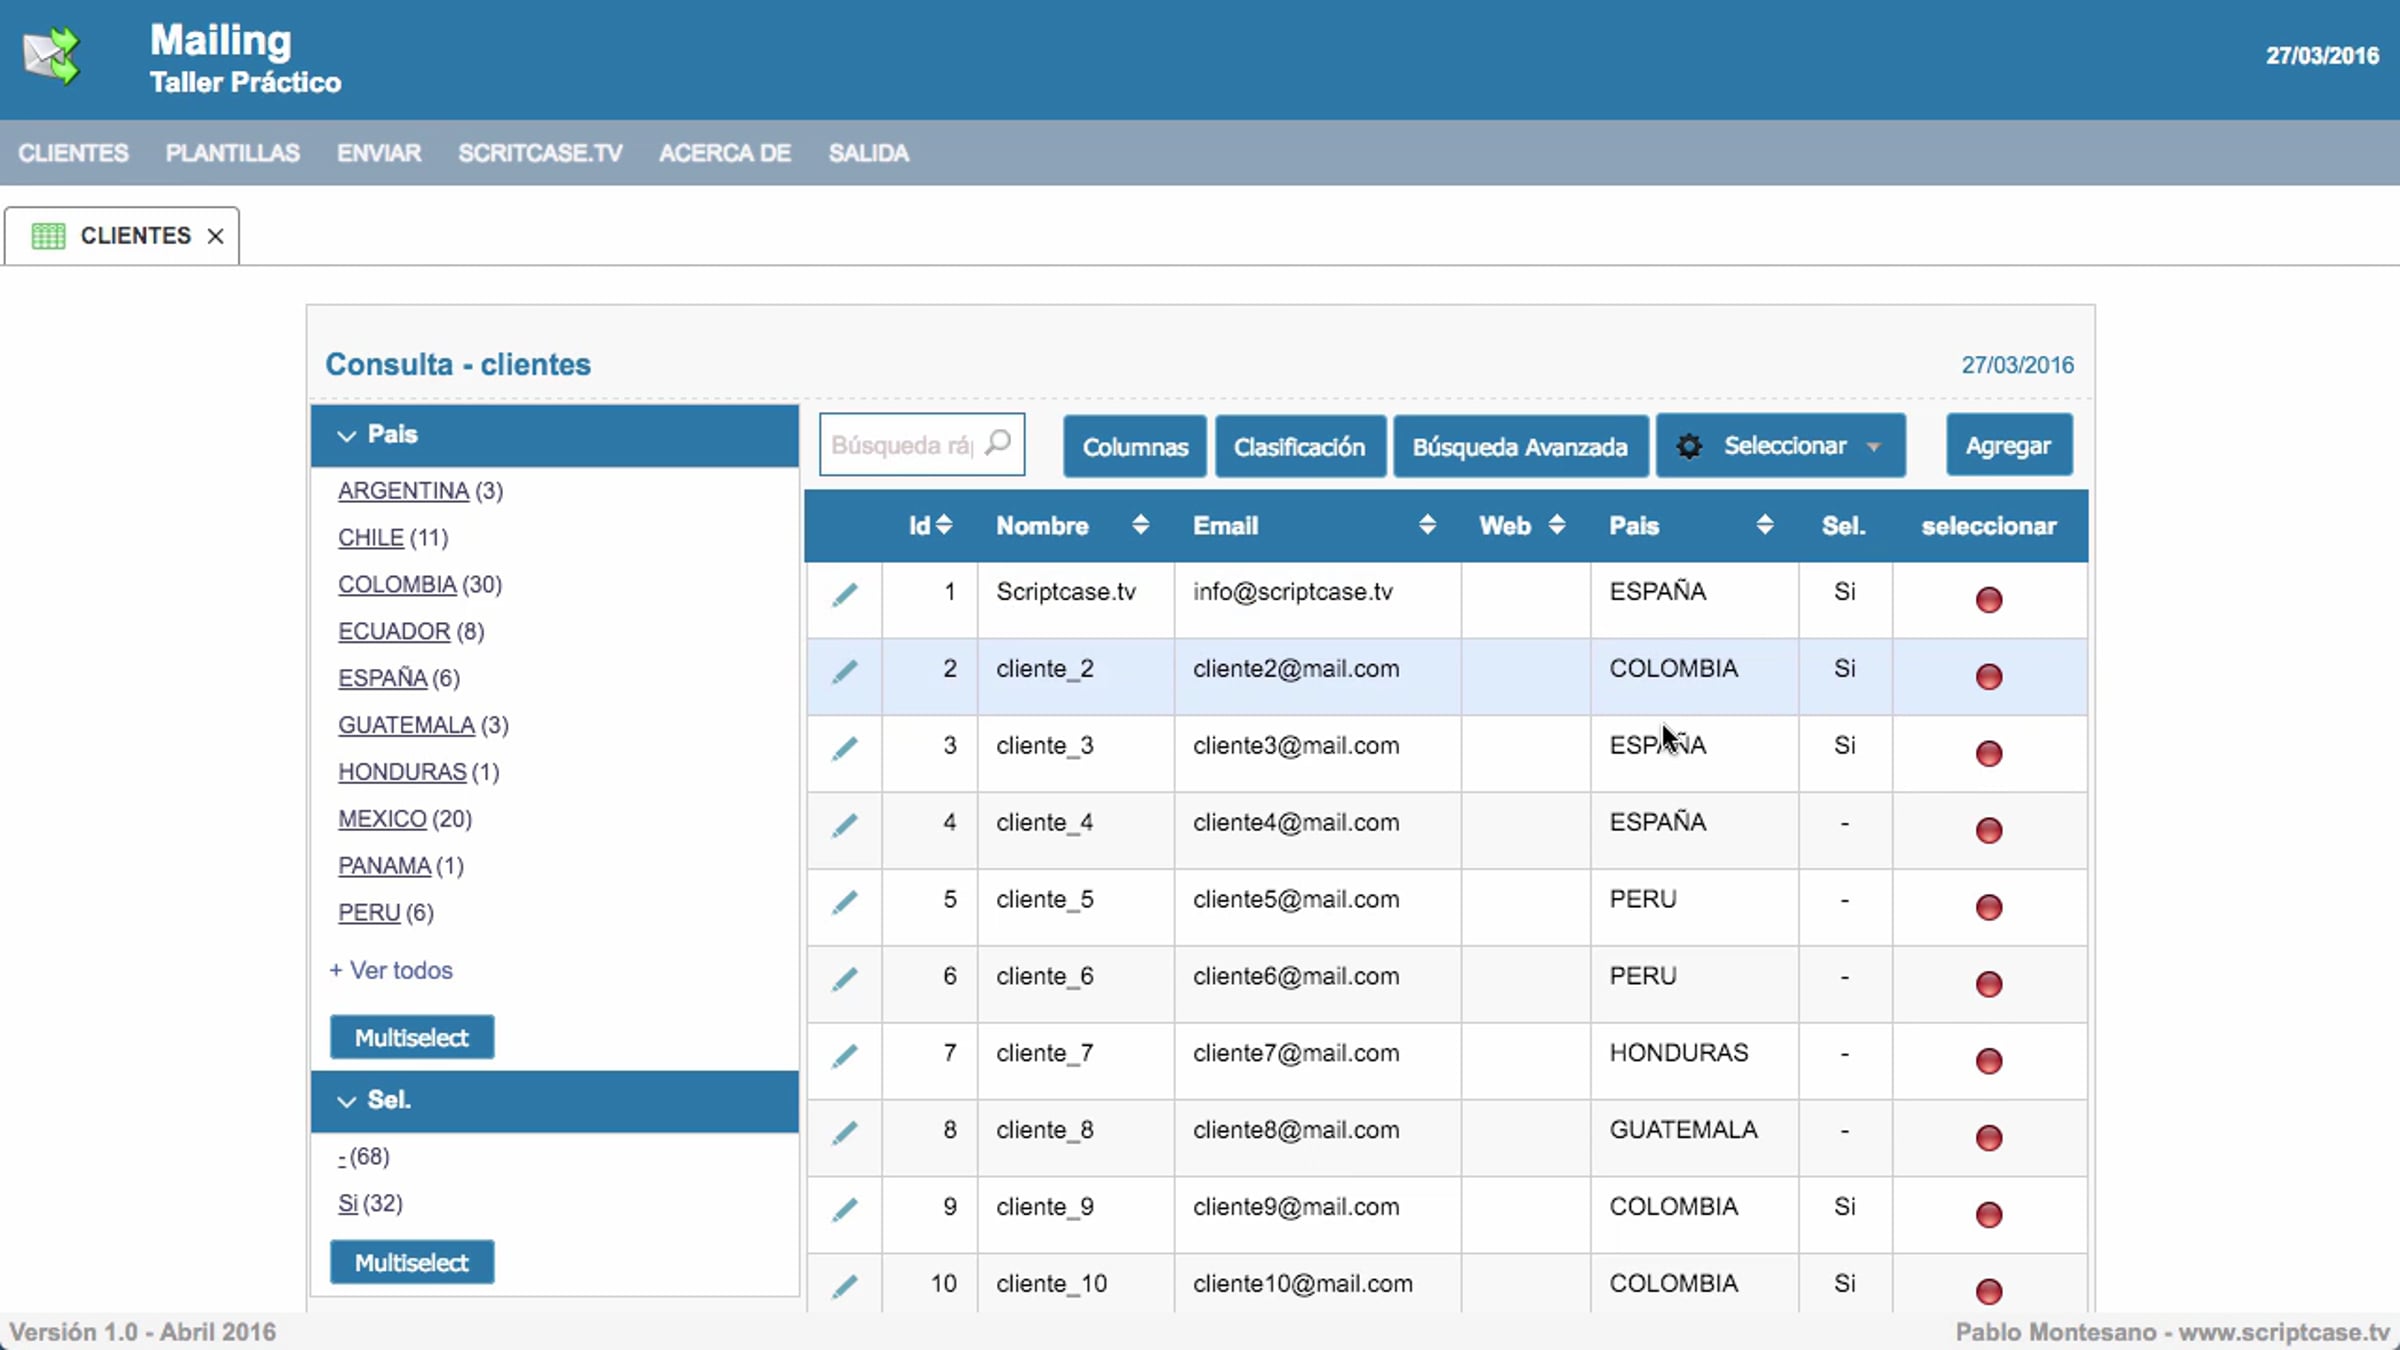Click the Agregar button
The height and width of the screenshot is (1350, 2400).
pyautogui.click(x=2009, y=446)
